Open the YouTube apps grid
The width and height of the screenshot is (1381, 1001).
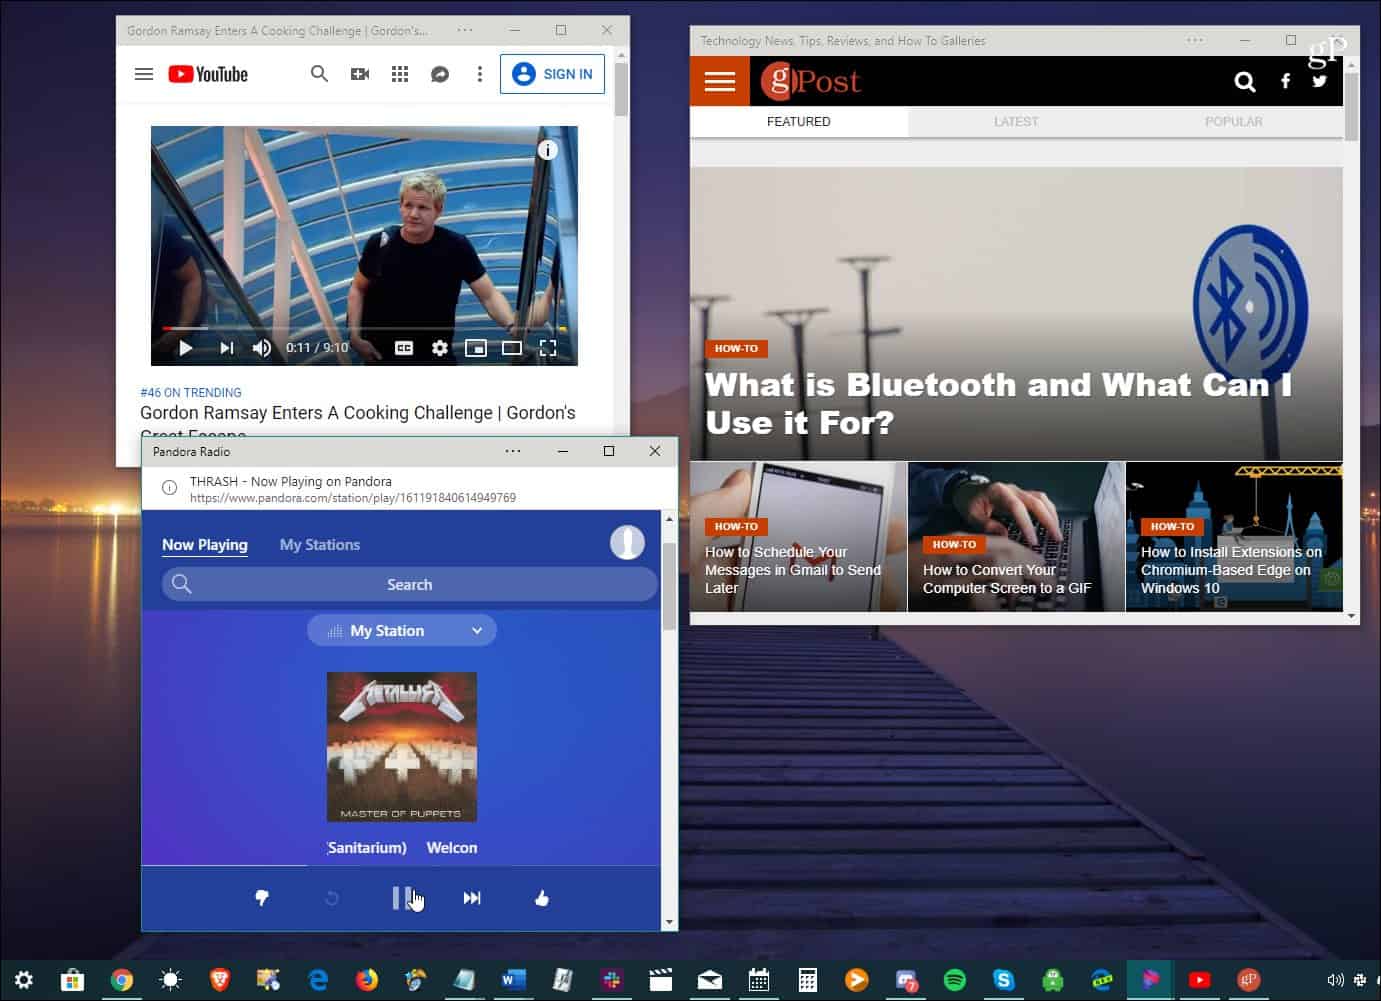[400, 74]
